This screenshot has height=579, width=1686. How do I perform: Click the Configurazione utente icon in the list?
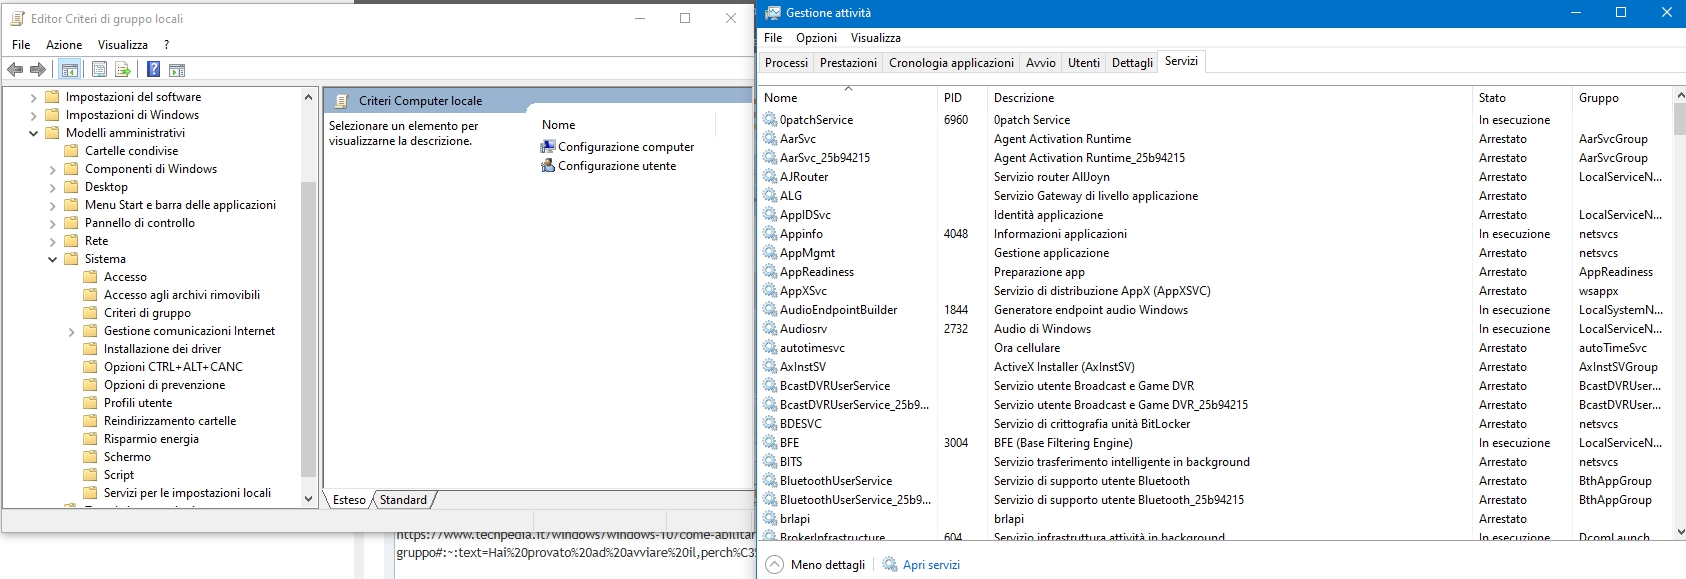pyautogui.click(x=548, y=166)
